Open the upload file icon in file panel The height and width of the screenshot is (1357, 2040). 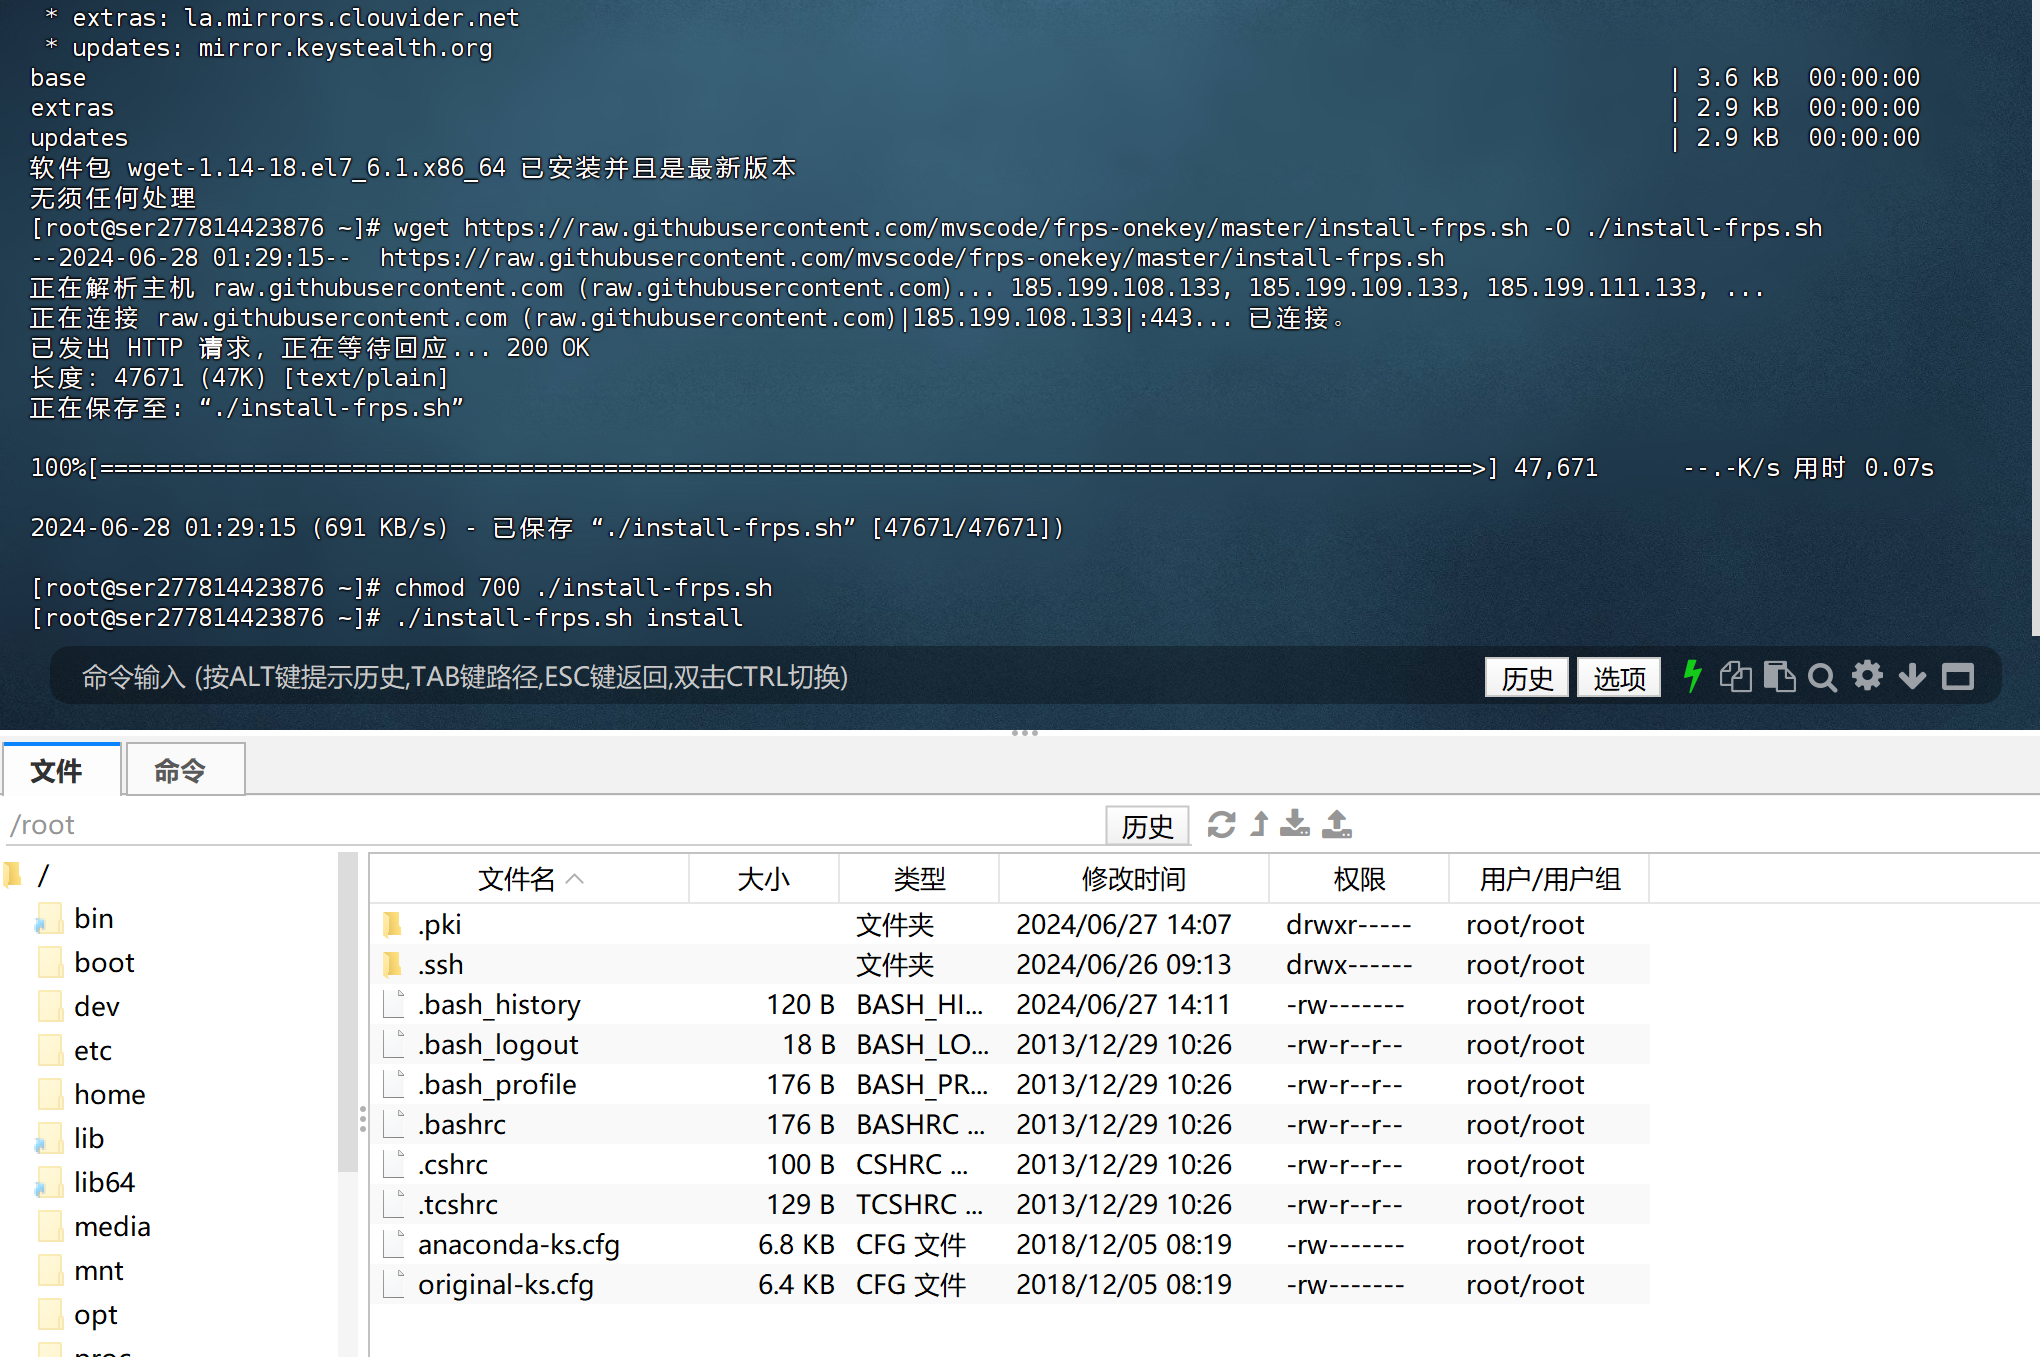click(1336, 825)
